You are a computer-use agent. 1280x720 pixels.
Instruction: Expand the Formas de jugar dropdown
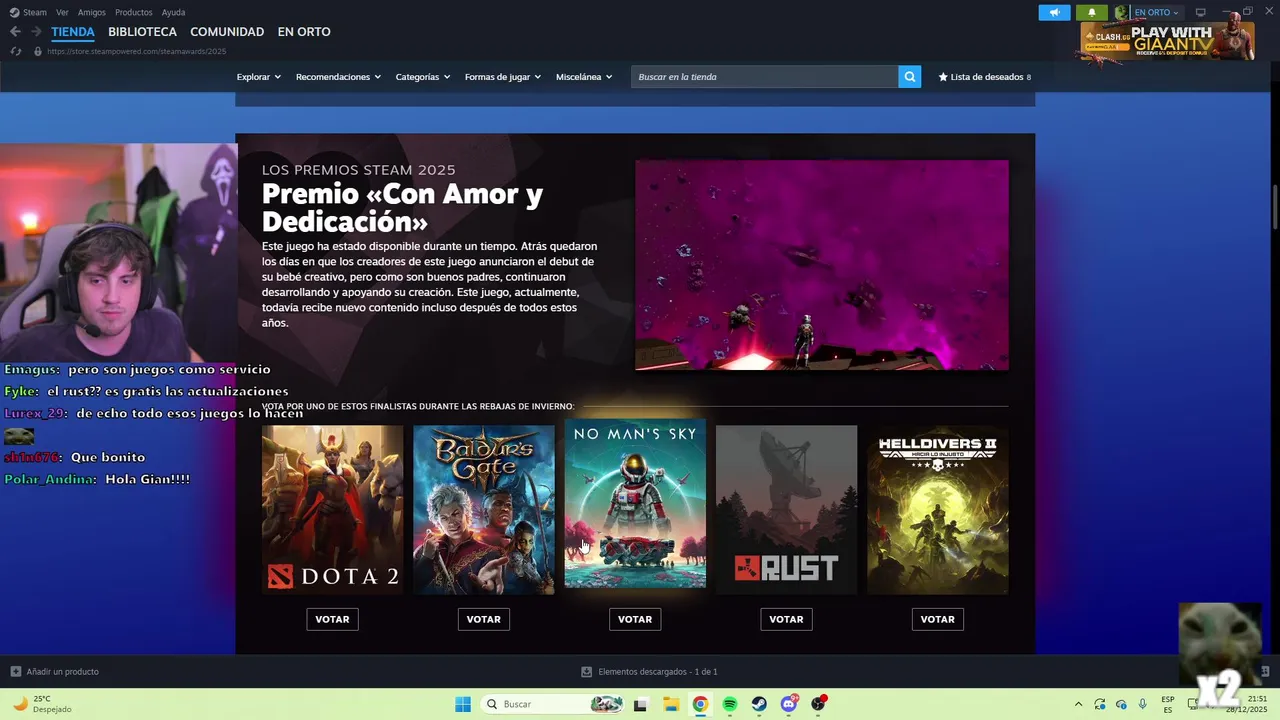(x=502, y=77)
